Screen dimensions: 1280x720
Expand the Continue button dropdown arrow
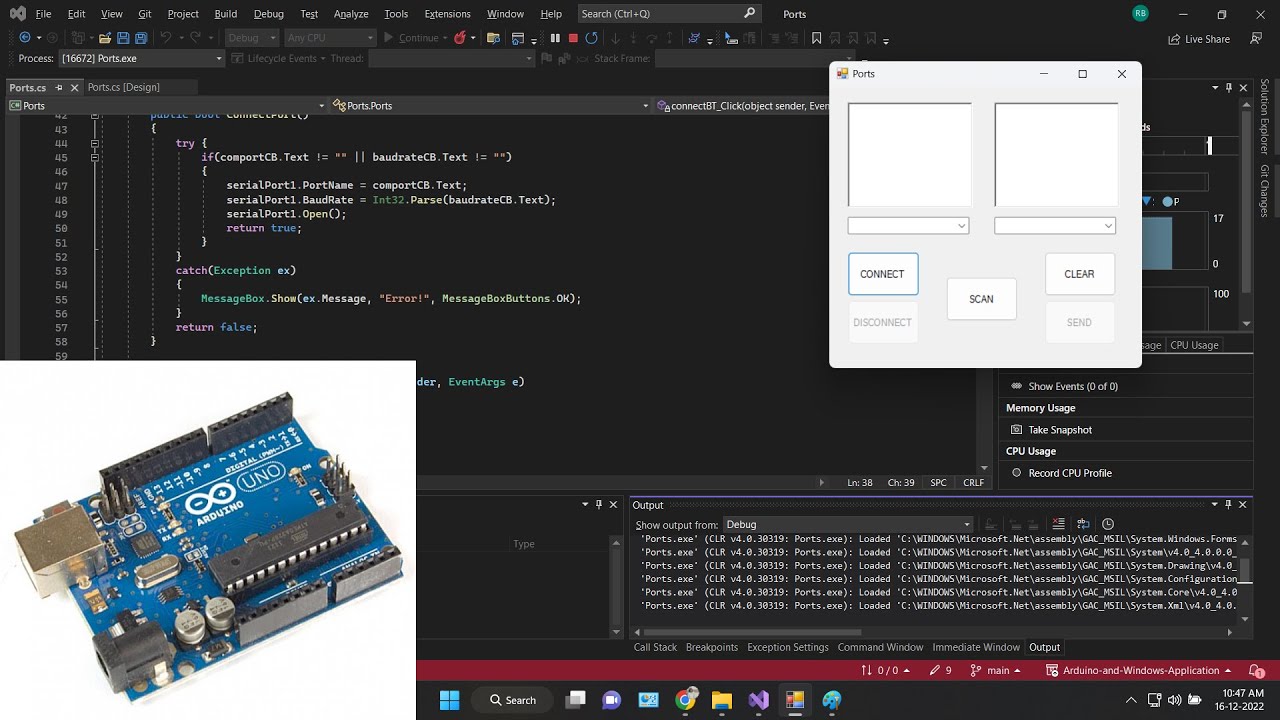[x=446, y=38]
